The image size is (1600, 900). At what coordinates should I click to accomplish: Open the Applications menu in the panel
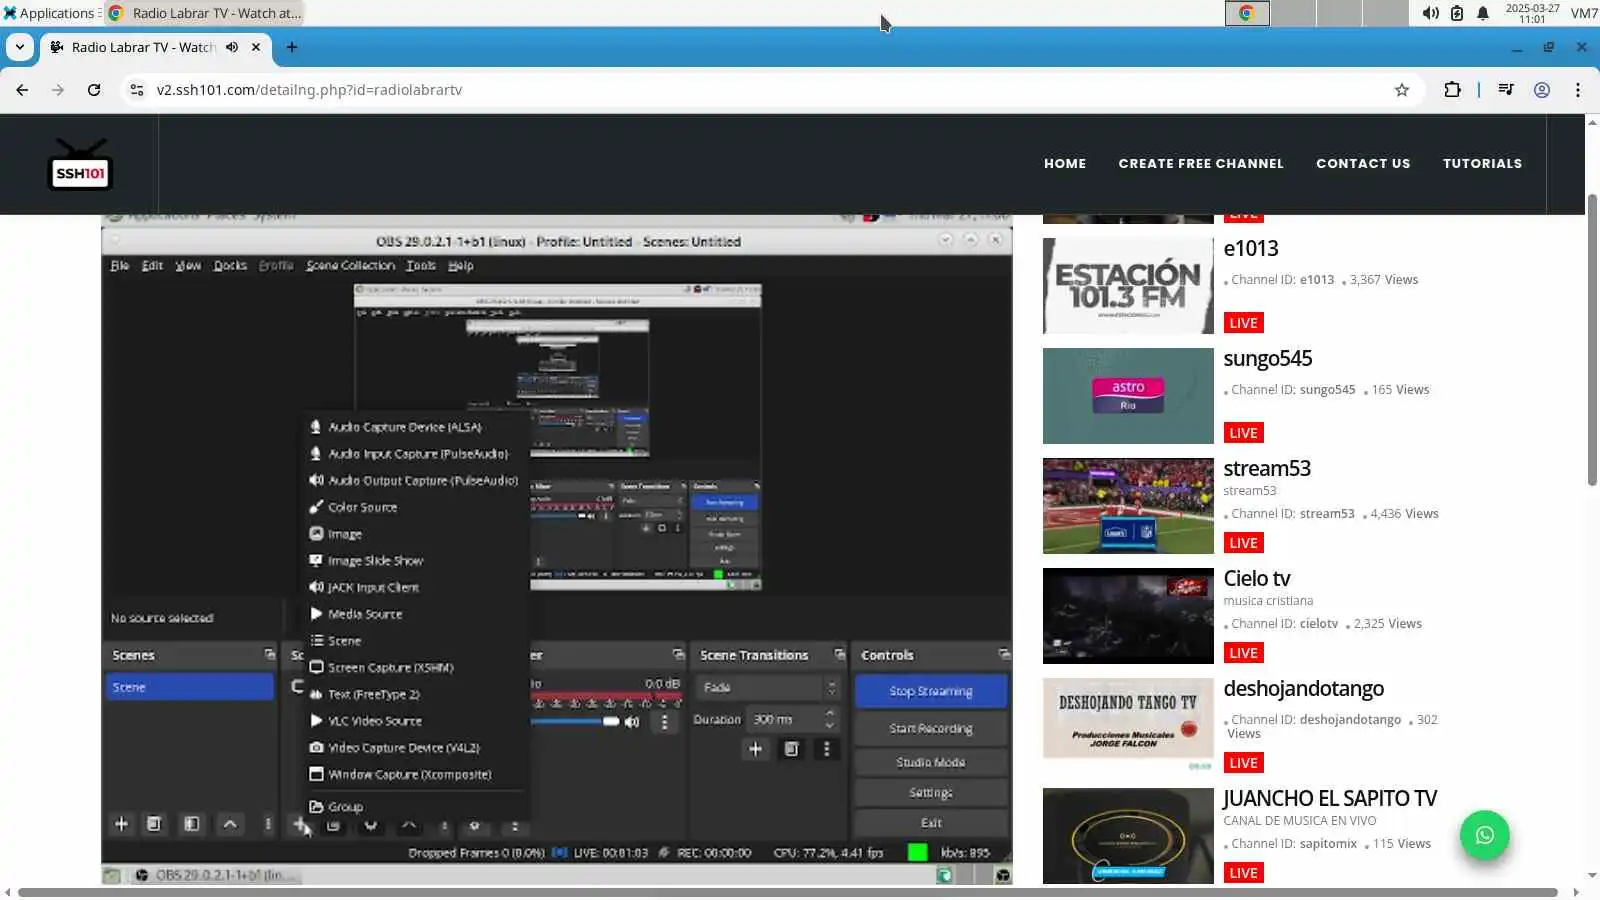pyautogui.click(x=50, y=13)
